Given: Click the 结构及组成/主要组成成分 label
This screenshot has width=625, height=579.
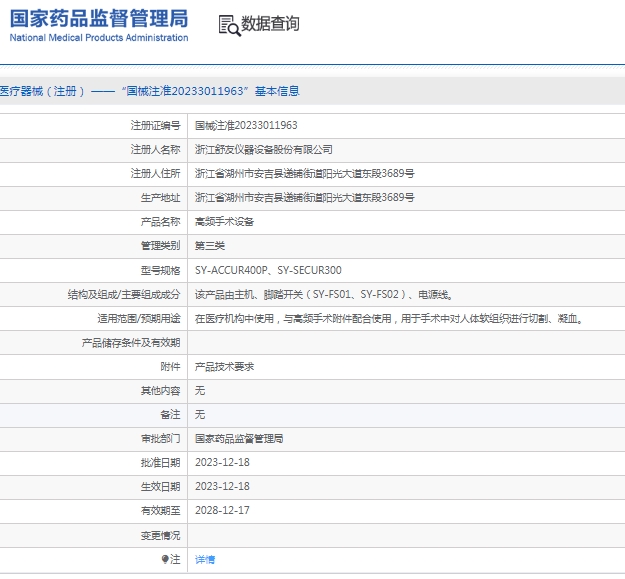Looking at the screenshot, I should click(x=124, y=294).
